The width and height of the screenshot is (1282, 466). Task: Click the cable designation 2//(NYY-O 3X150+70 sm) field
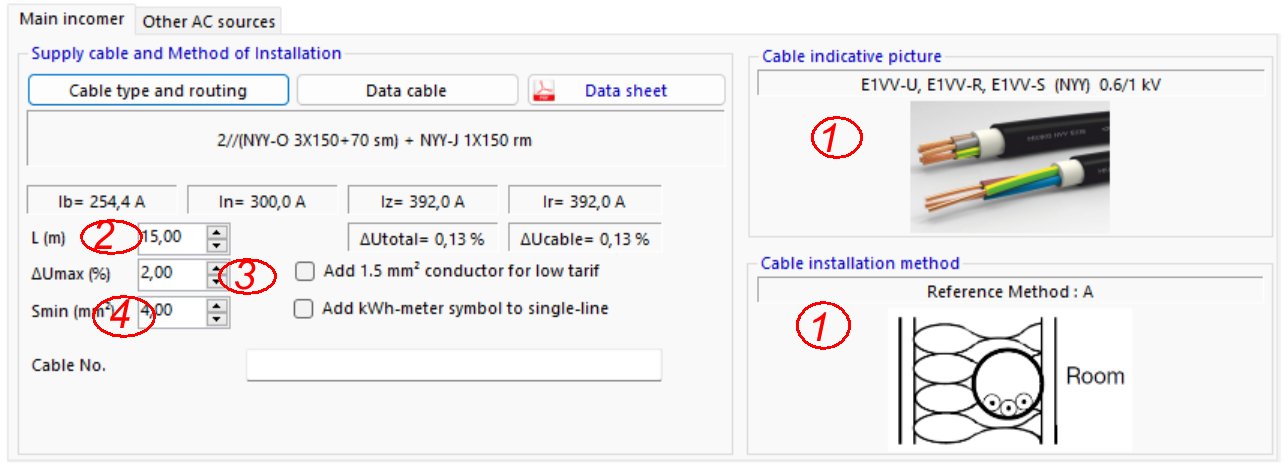(x=375, y=140)
